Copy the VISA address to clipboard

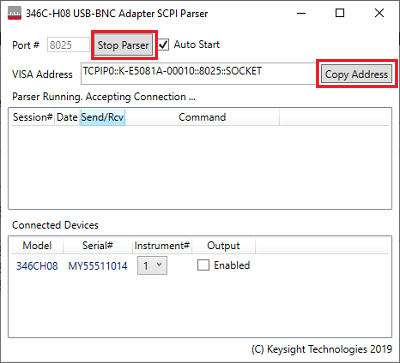click(357, 74)
